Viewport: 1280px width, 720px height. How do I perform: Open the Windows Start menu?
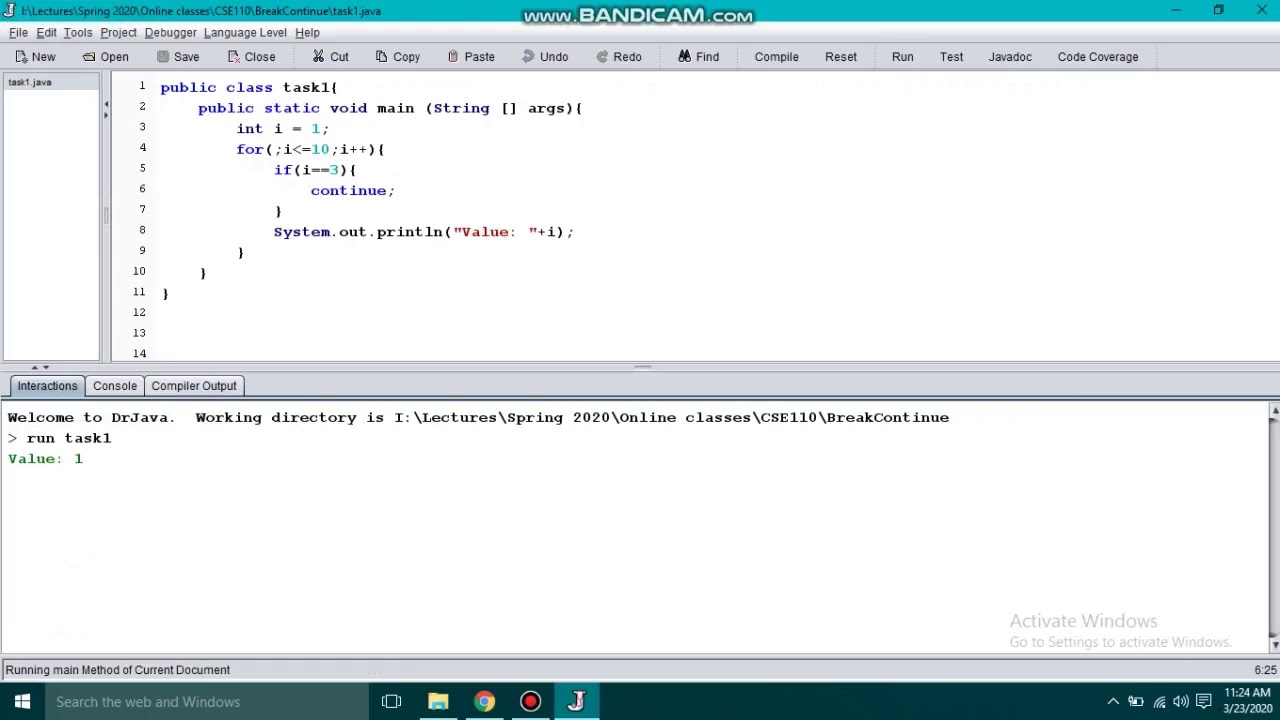pyautogui.click(x=22, y=702)
